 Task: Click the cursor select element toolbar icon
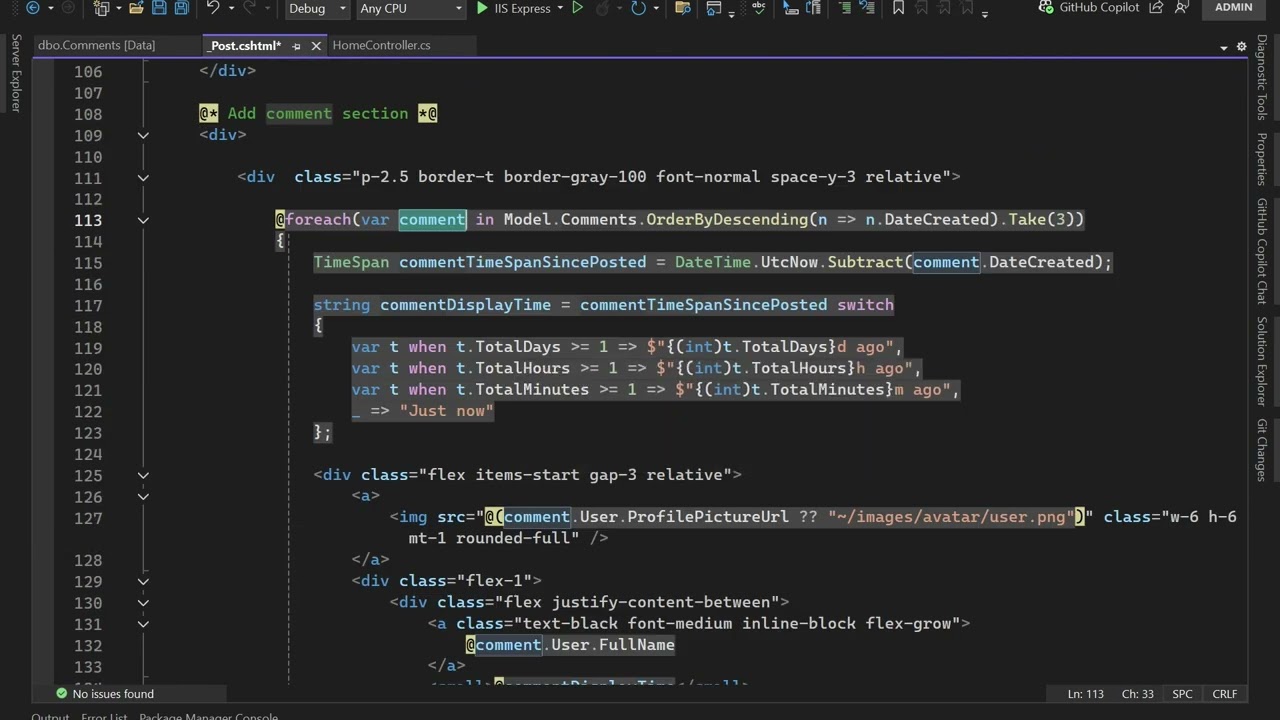[790, 8]
